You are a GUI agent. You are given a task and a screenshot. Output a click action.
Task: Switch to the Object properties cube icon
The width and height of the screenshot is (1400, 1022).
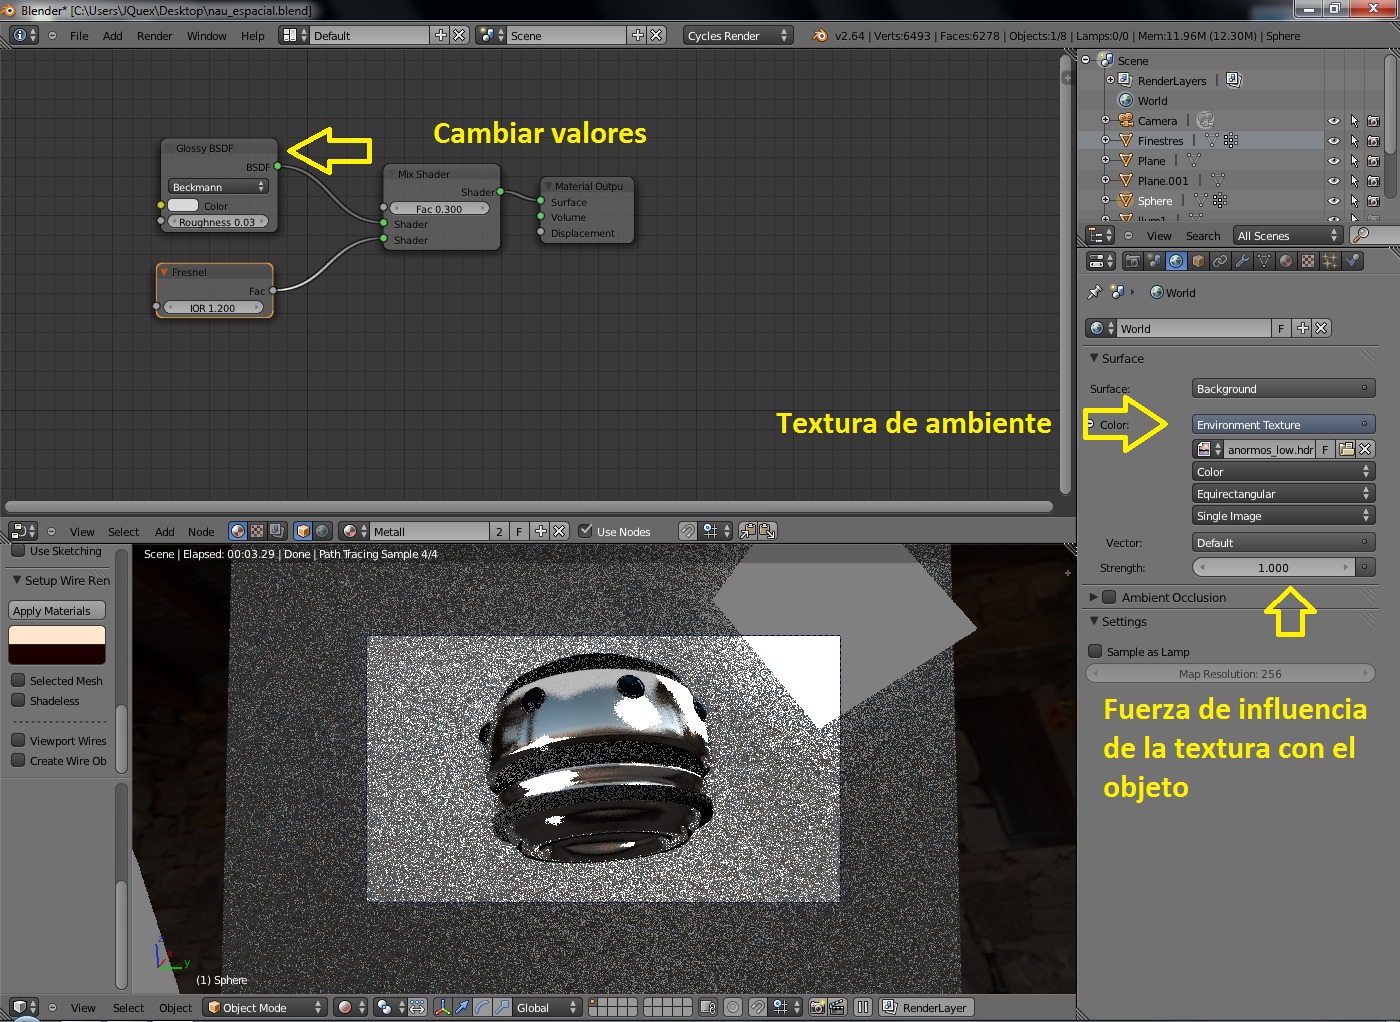[x=1198, y=261]
